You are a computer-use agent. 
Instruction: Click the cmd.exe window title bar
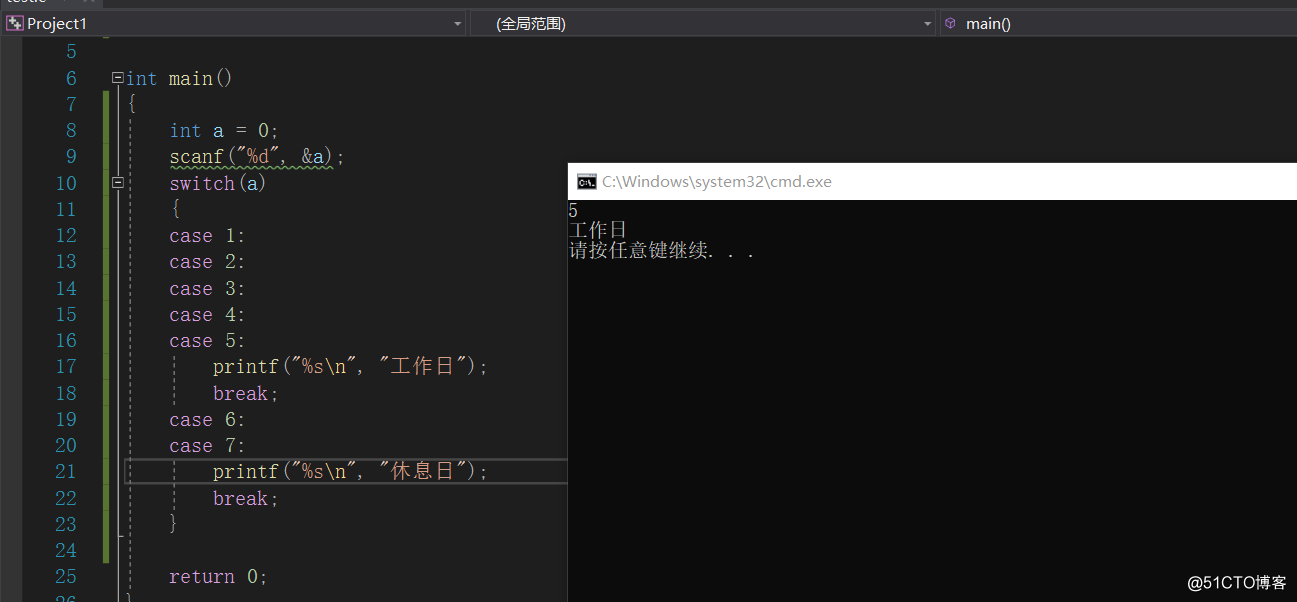(932, 181)
